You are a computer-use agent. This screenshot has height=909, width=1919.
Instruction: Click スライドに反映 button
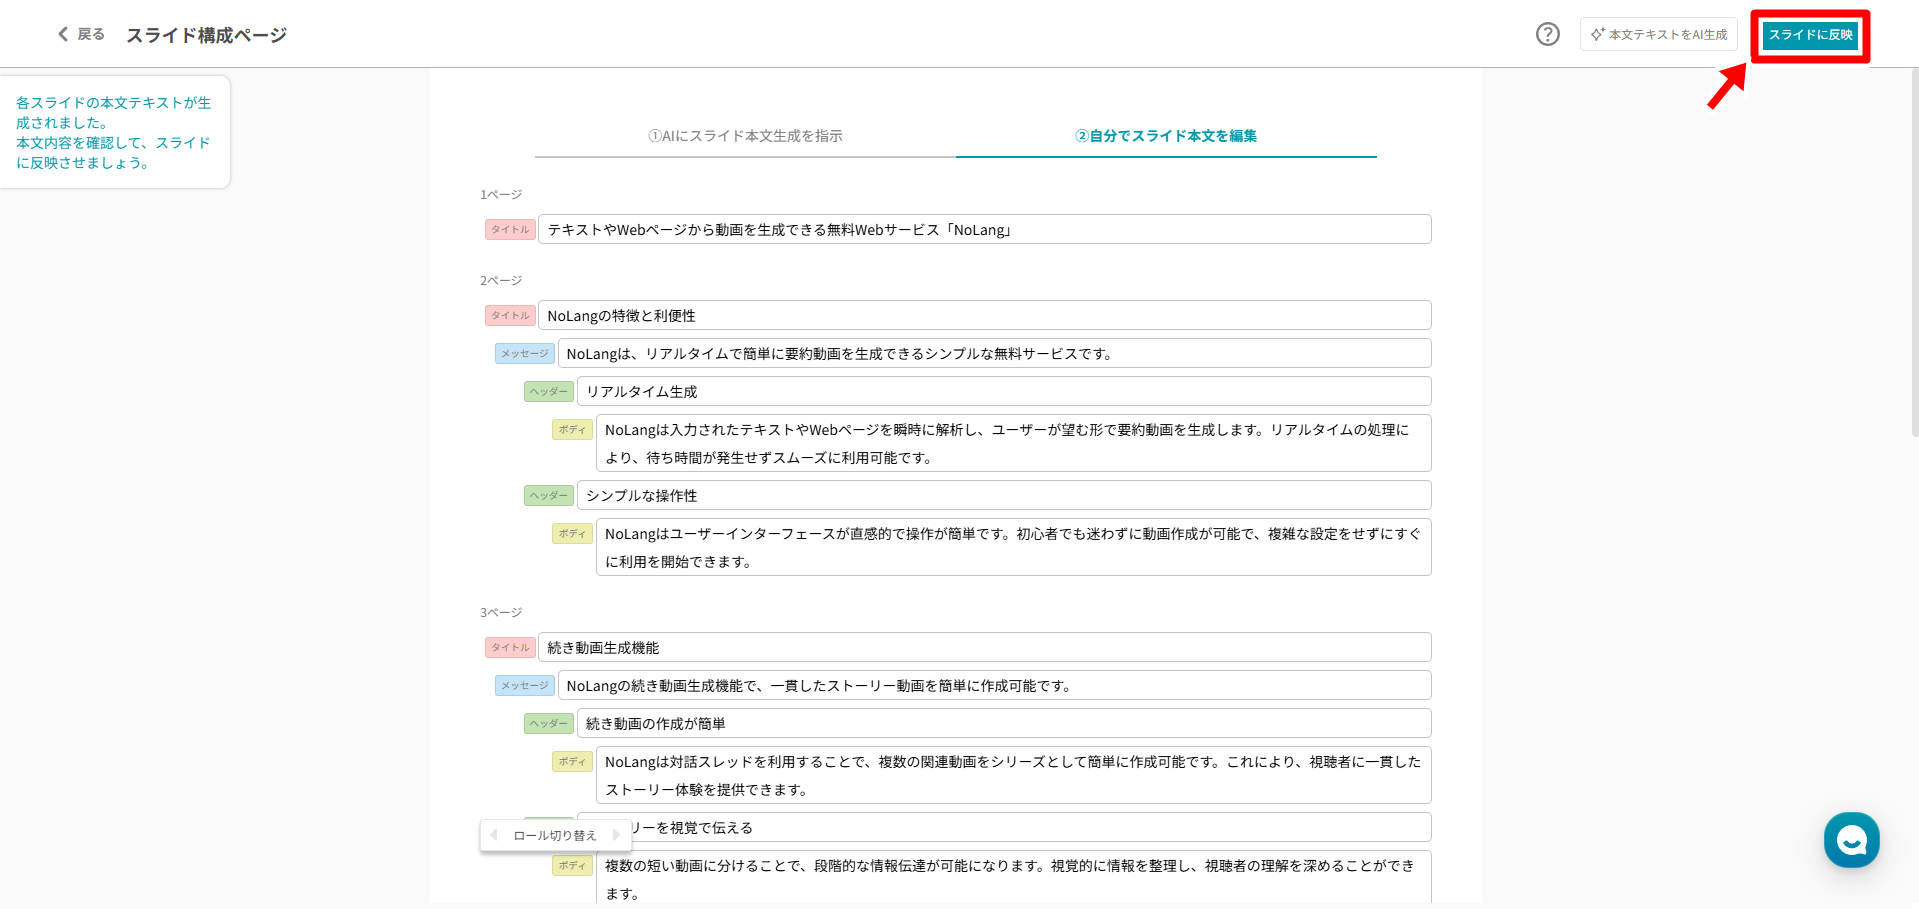coord(1810,35)
